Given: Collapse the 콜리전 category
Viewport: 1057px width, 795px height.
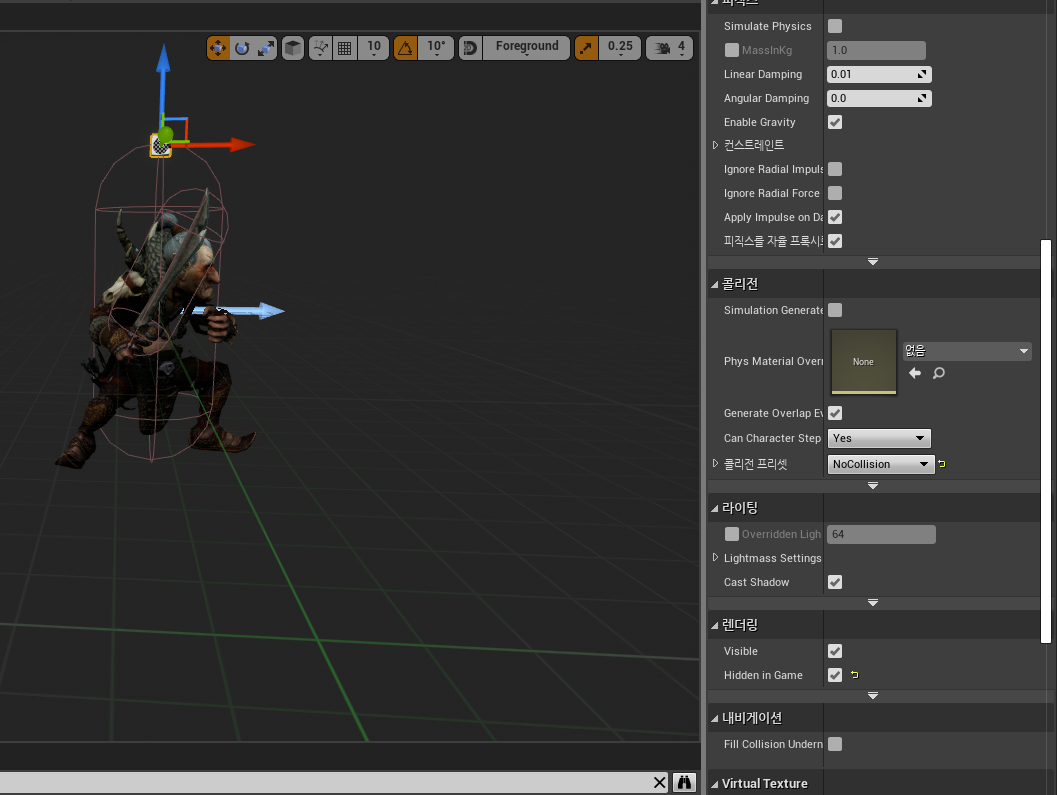Looking at the screenshot, I should (715, 285).
